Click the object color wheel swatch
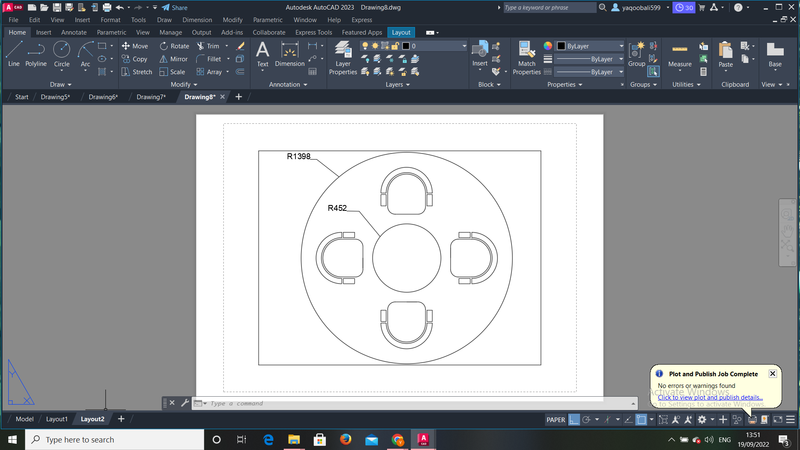The width and height of the screenshot is (800, 450). coord(547,46)
